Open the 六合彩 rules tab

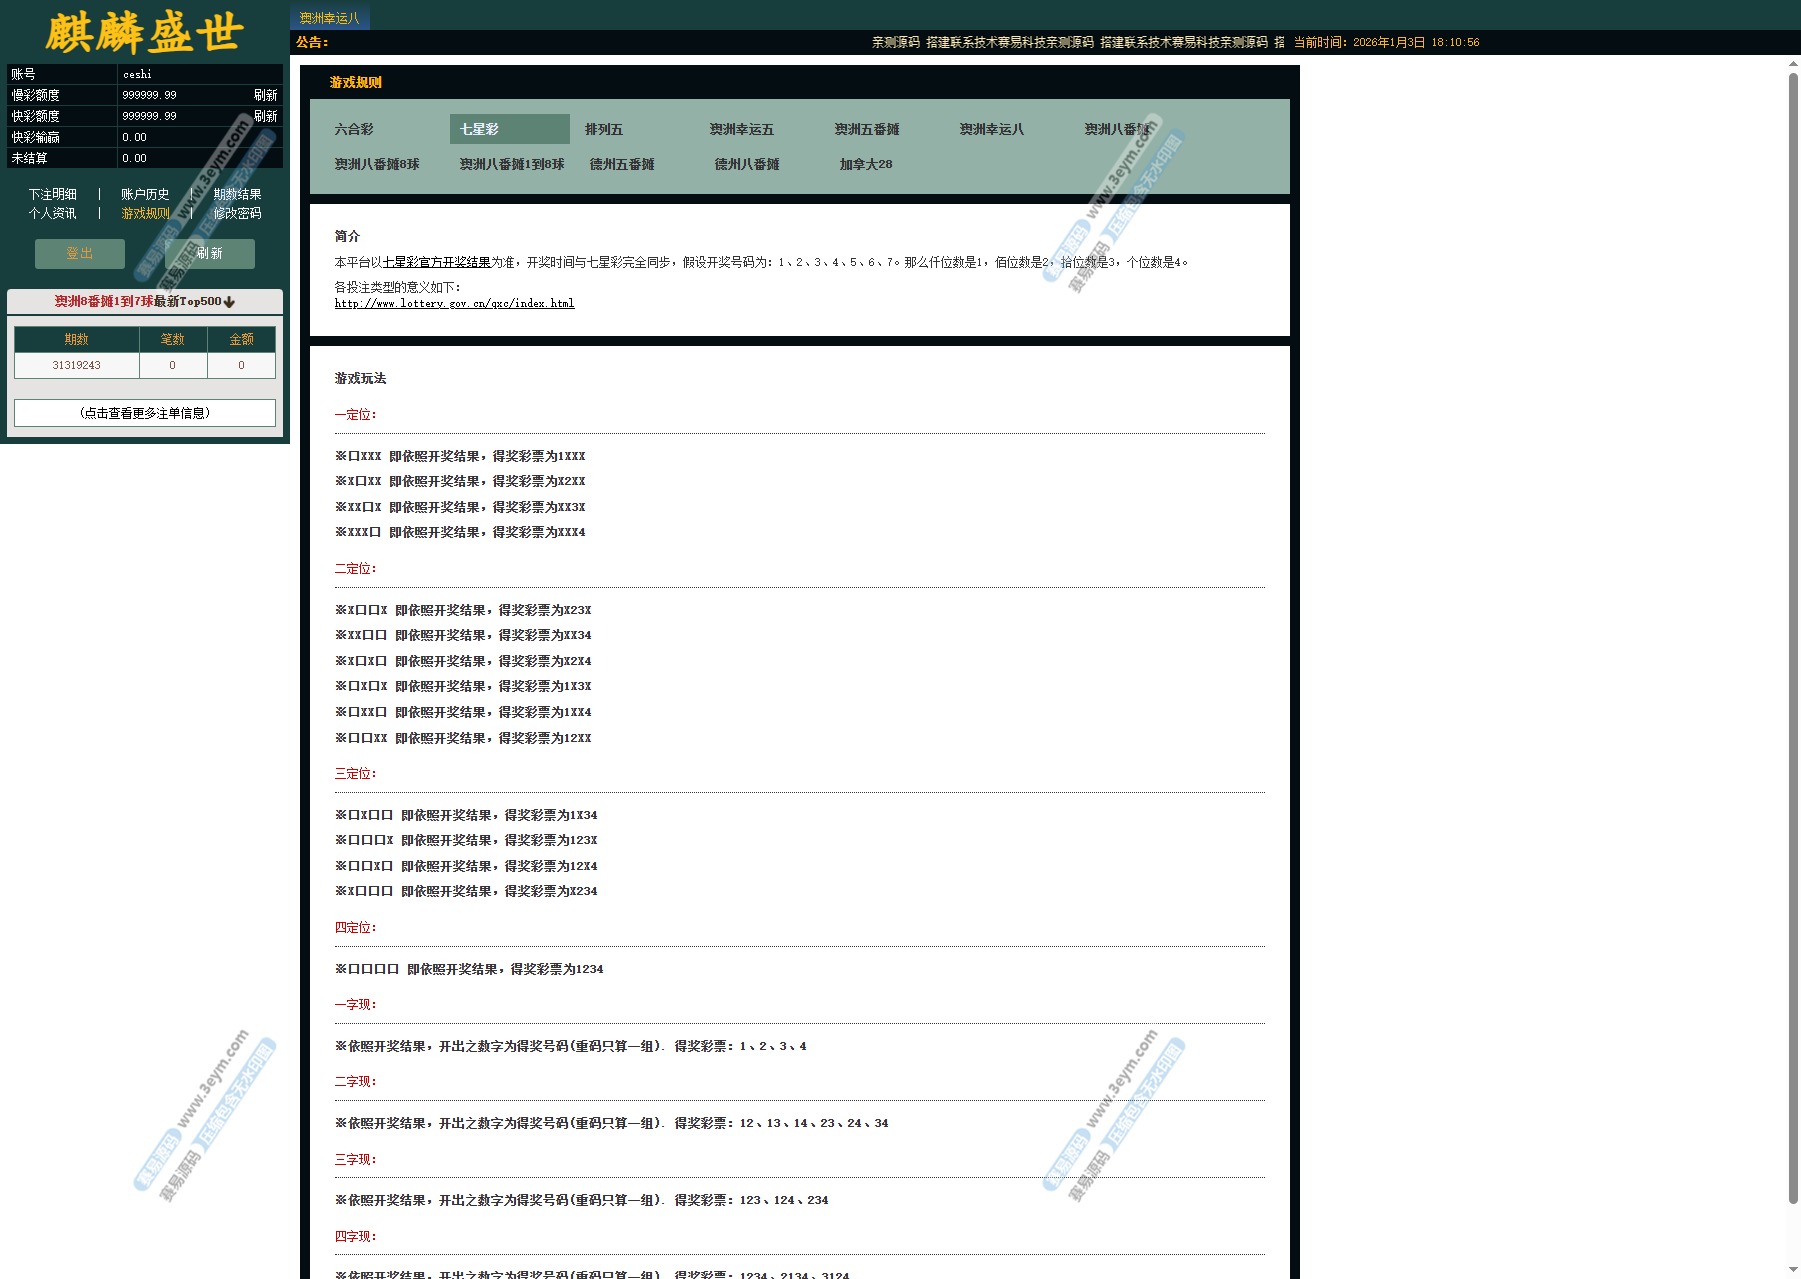point(354,129)
